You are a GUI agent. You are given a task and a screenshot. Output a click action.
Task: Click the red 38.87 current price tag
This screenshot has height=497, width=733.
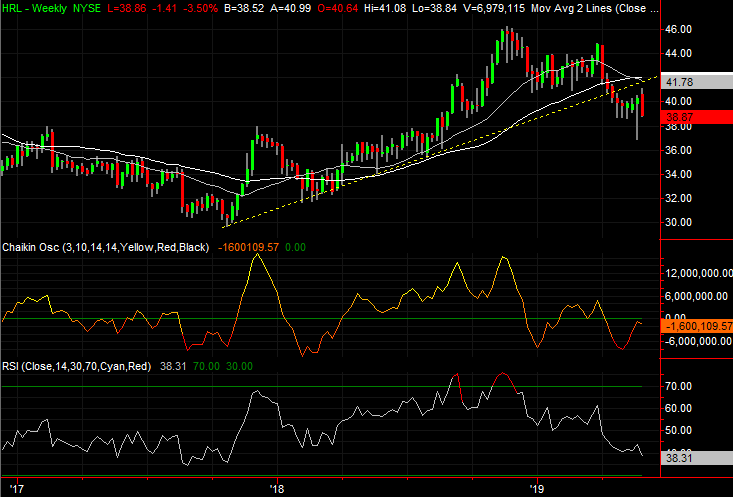(x=697, y=117)
